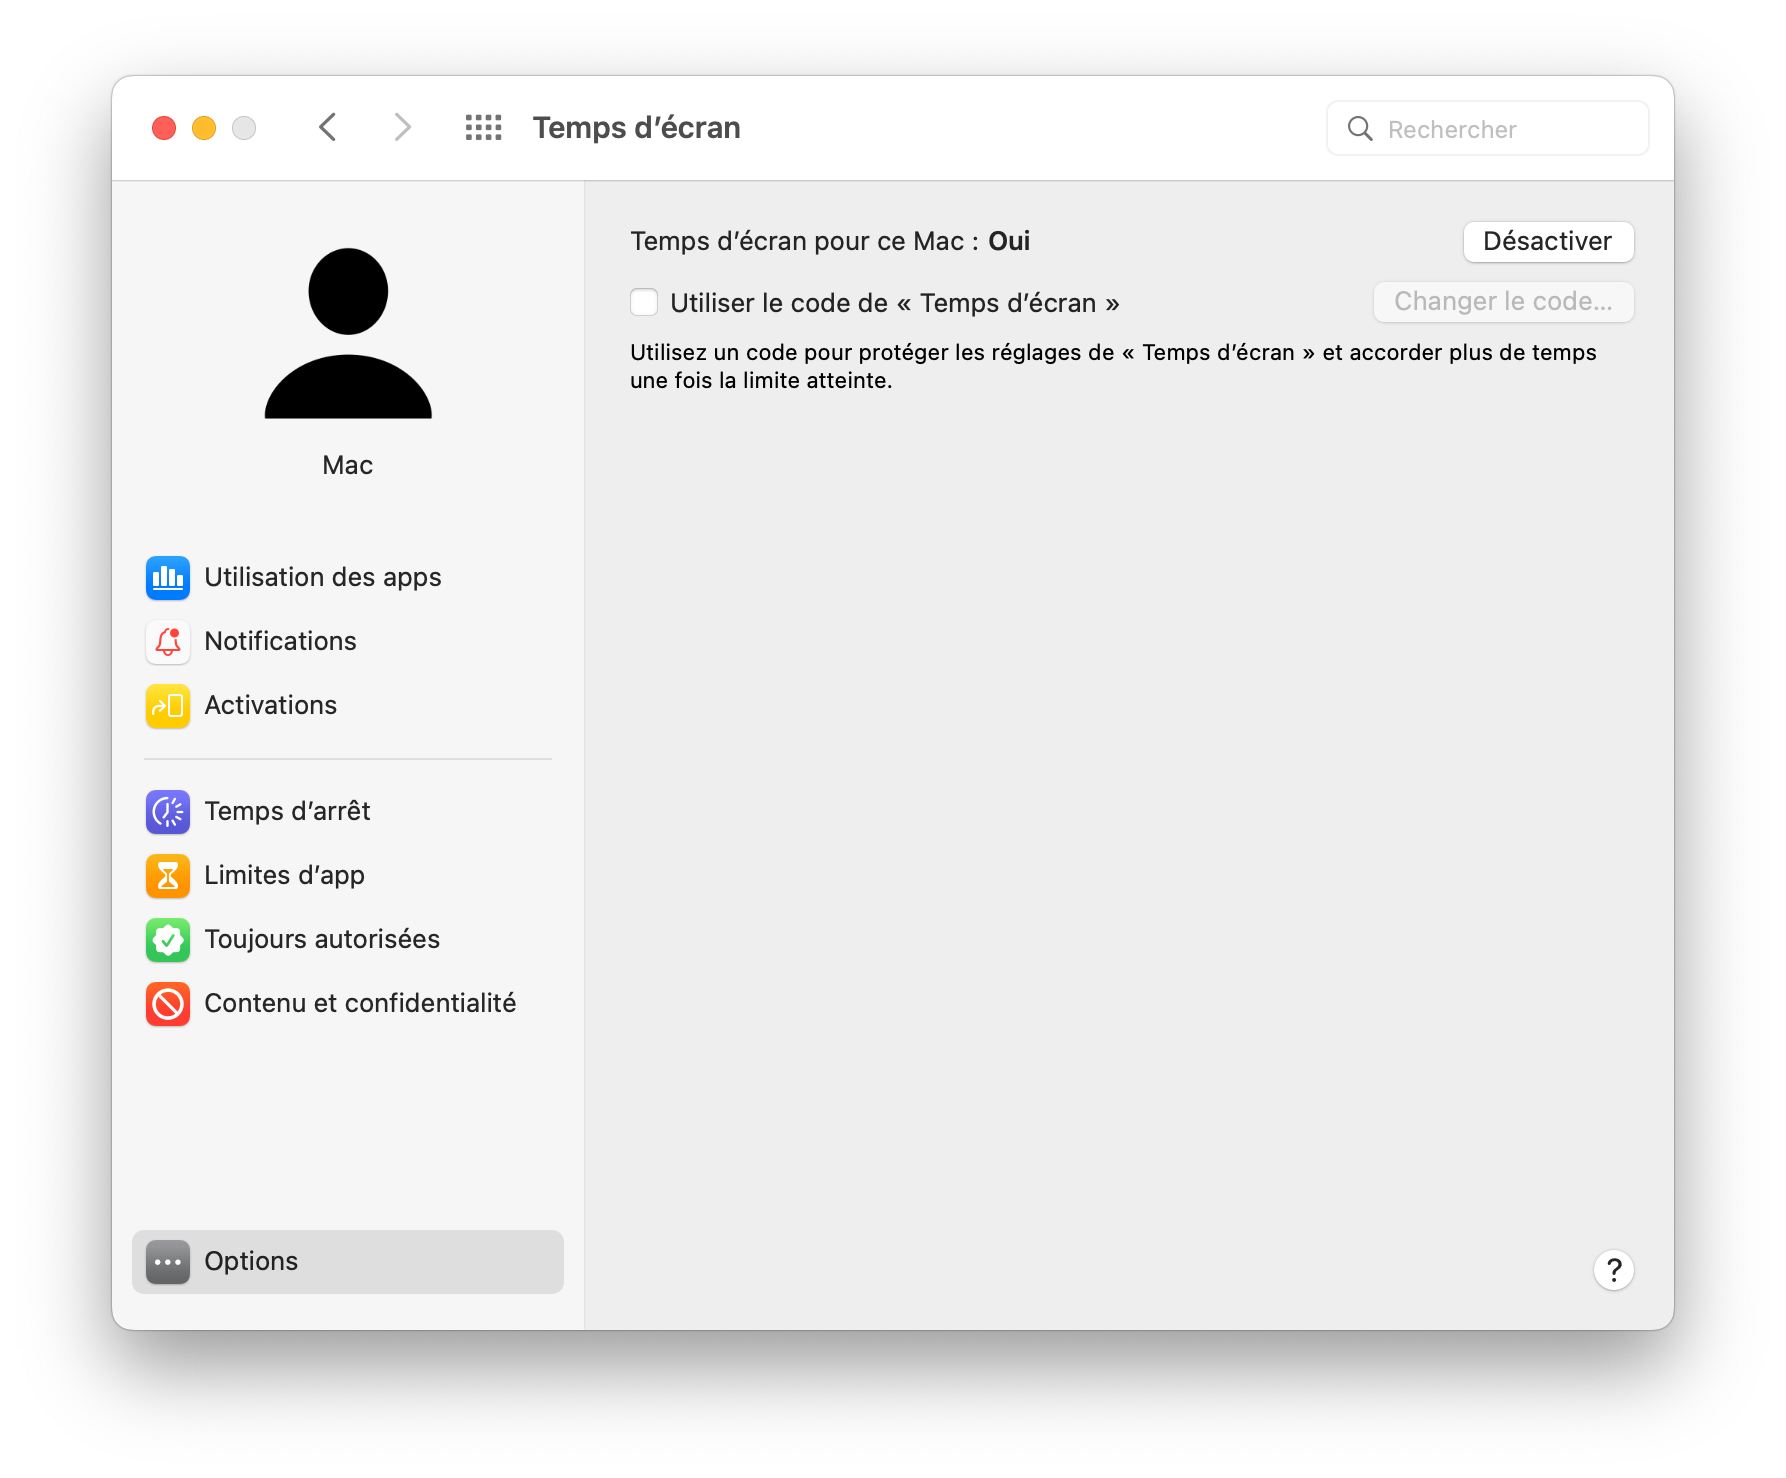
Task: Click the Mac user avatar picture
Action: (x=348, y=333)
